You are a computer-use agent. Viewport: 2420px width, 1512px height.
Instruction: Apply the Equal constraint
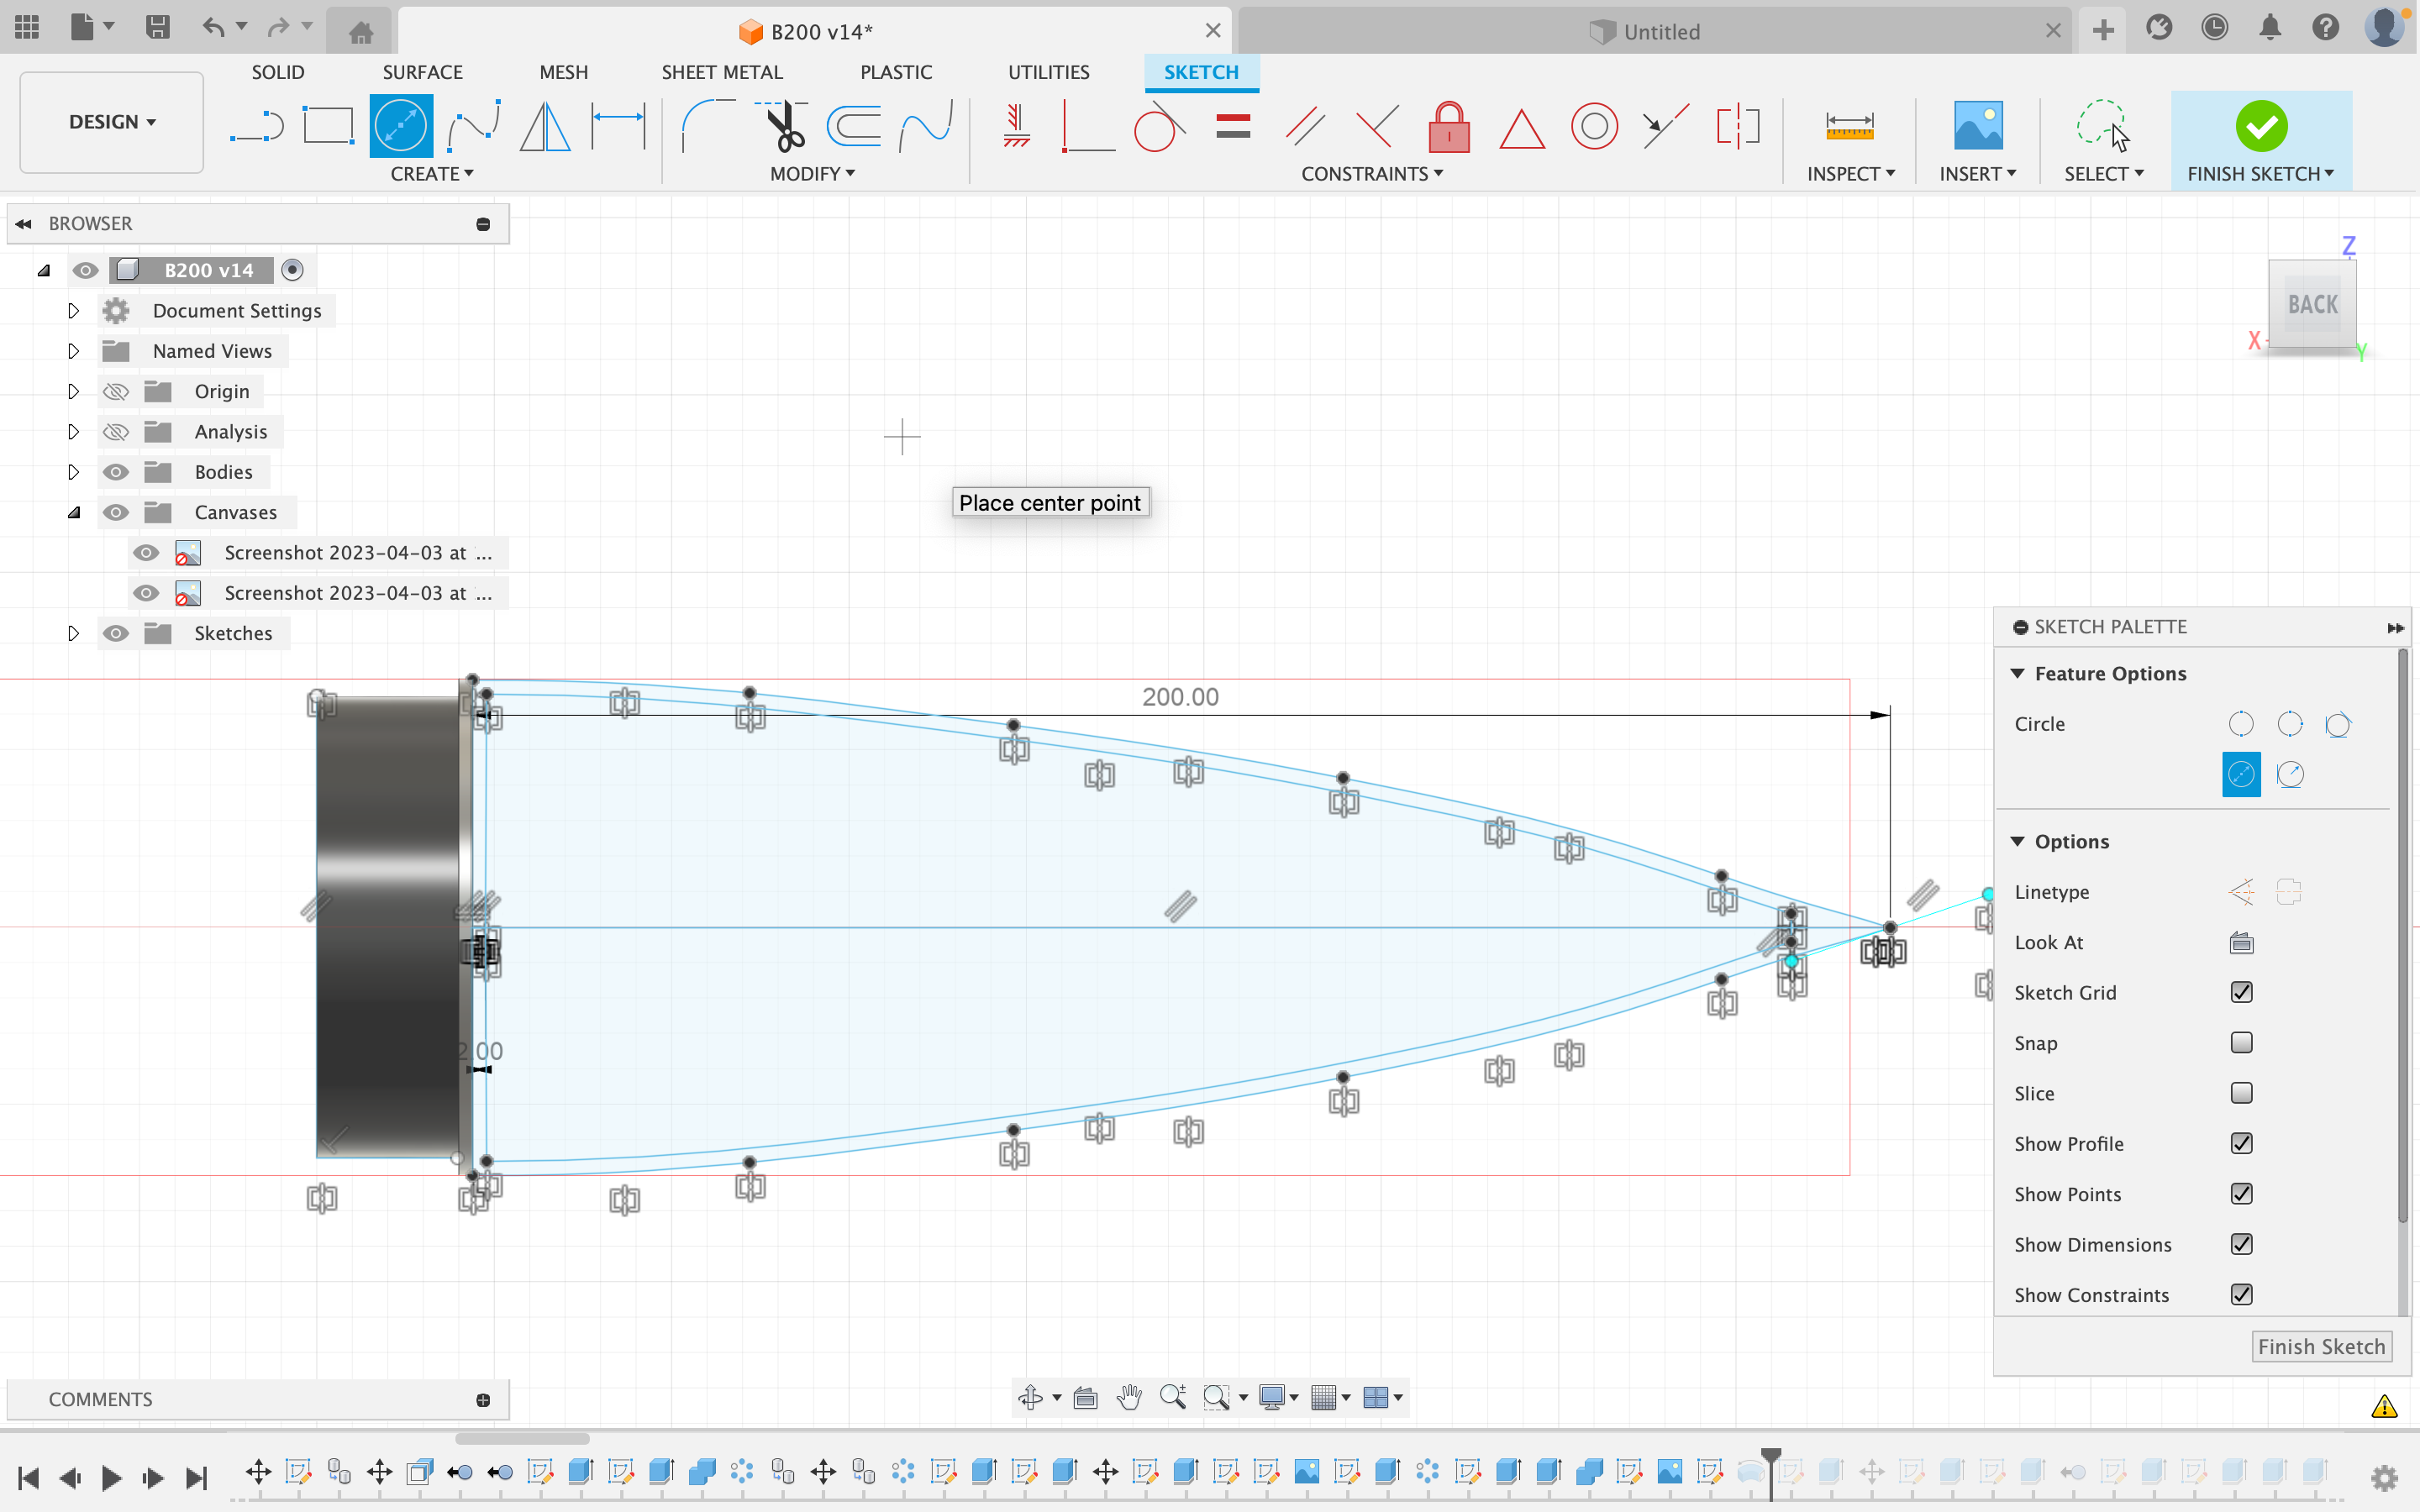pos(1232,125)
